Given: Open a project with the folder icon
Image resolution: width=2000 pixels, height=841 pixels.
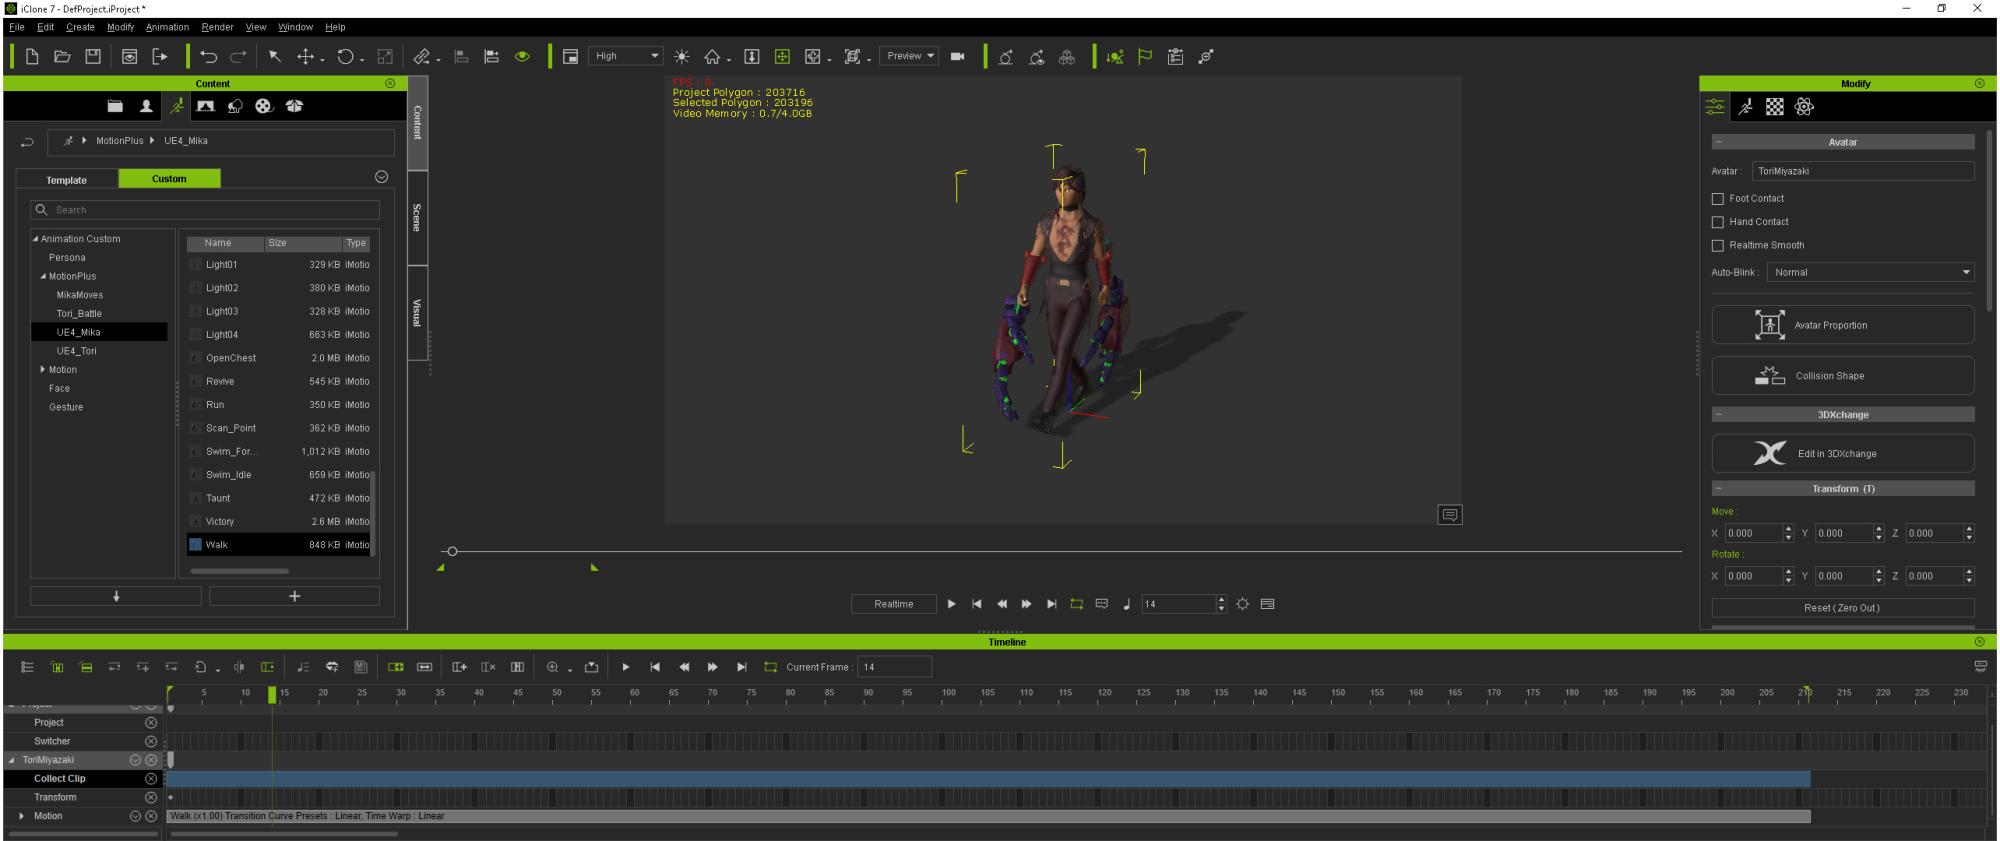Looking at the screenshot, I should (x=62, y=57).
